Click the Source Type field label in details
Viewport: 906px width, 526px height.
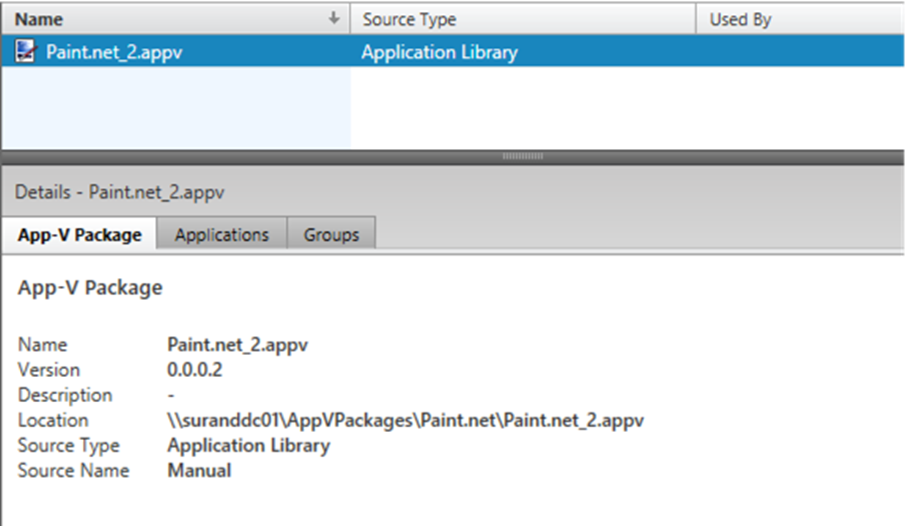click(x=69, y=445)
